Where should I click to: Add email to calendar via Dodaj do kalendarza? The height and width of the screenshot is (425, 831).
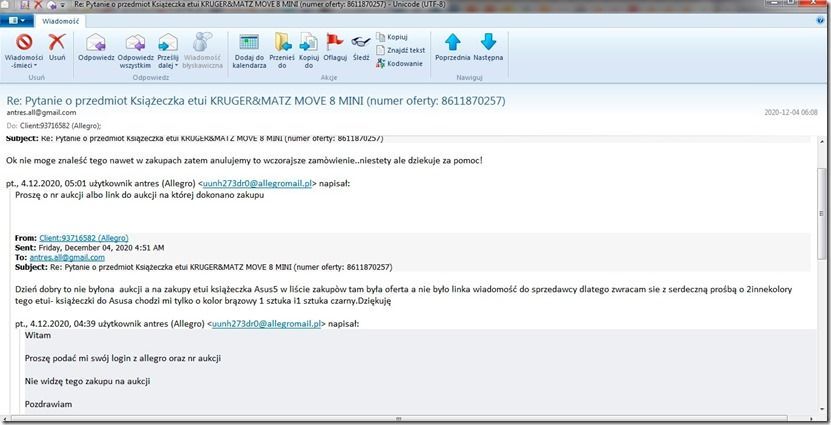tap(249, 50)
